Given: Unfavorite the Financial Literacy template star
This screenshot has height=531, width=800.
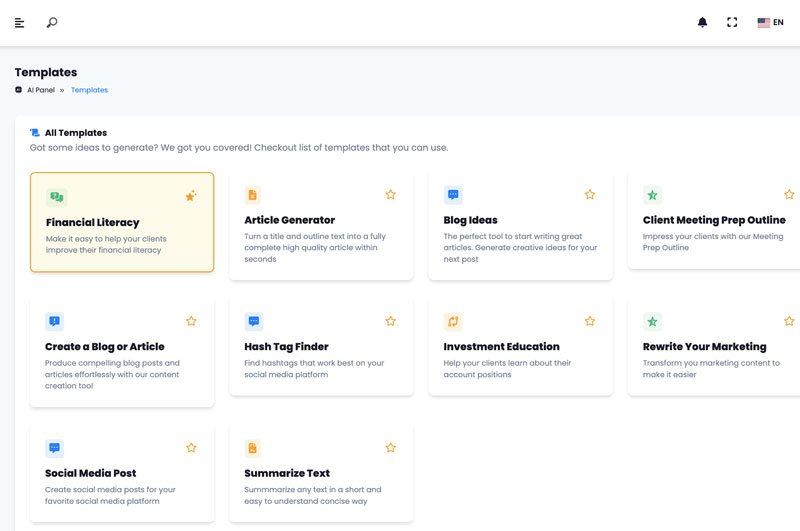Looking at the screenshot, I should click(191, 197).
